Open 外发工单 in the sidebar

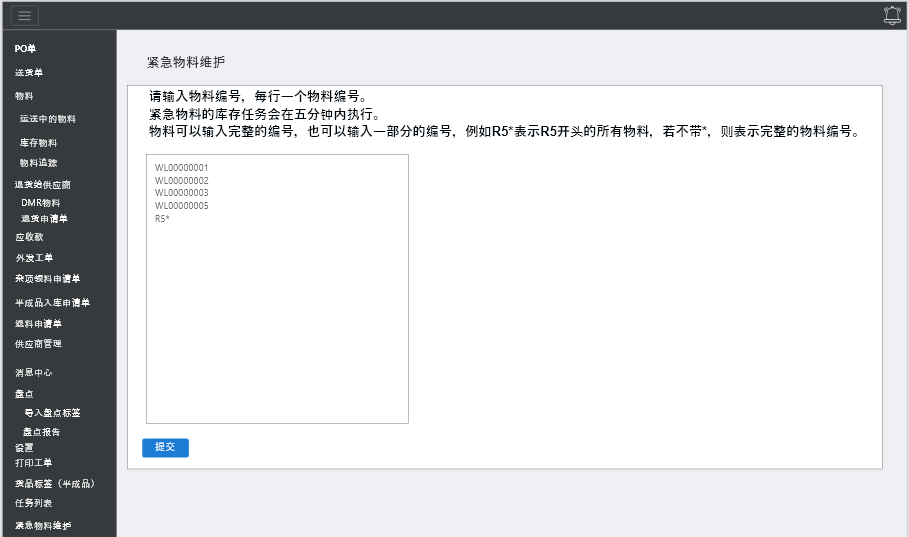[x=34, y=258]
